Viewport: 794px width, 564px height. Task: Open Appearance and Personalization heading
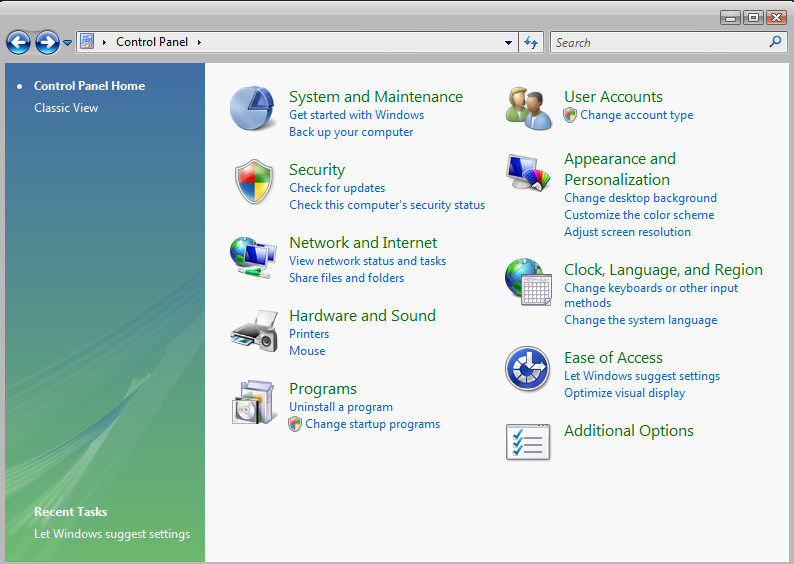point(620,169)
